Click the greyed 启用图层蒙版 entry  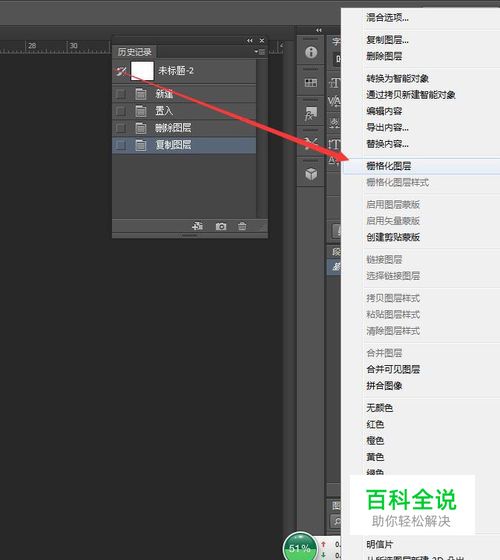coord(393,205)
